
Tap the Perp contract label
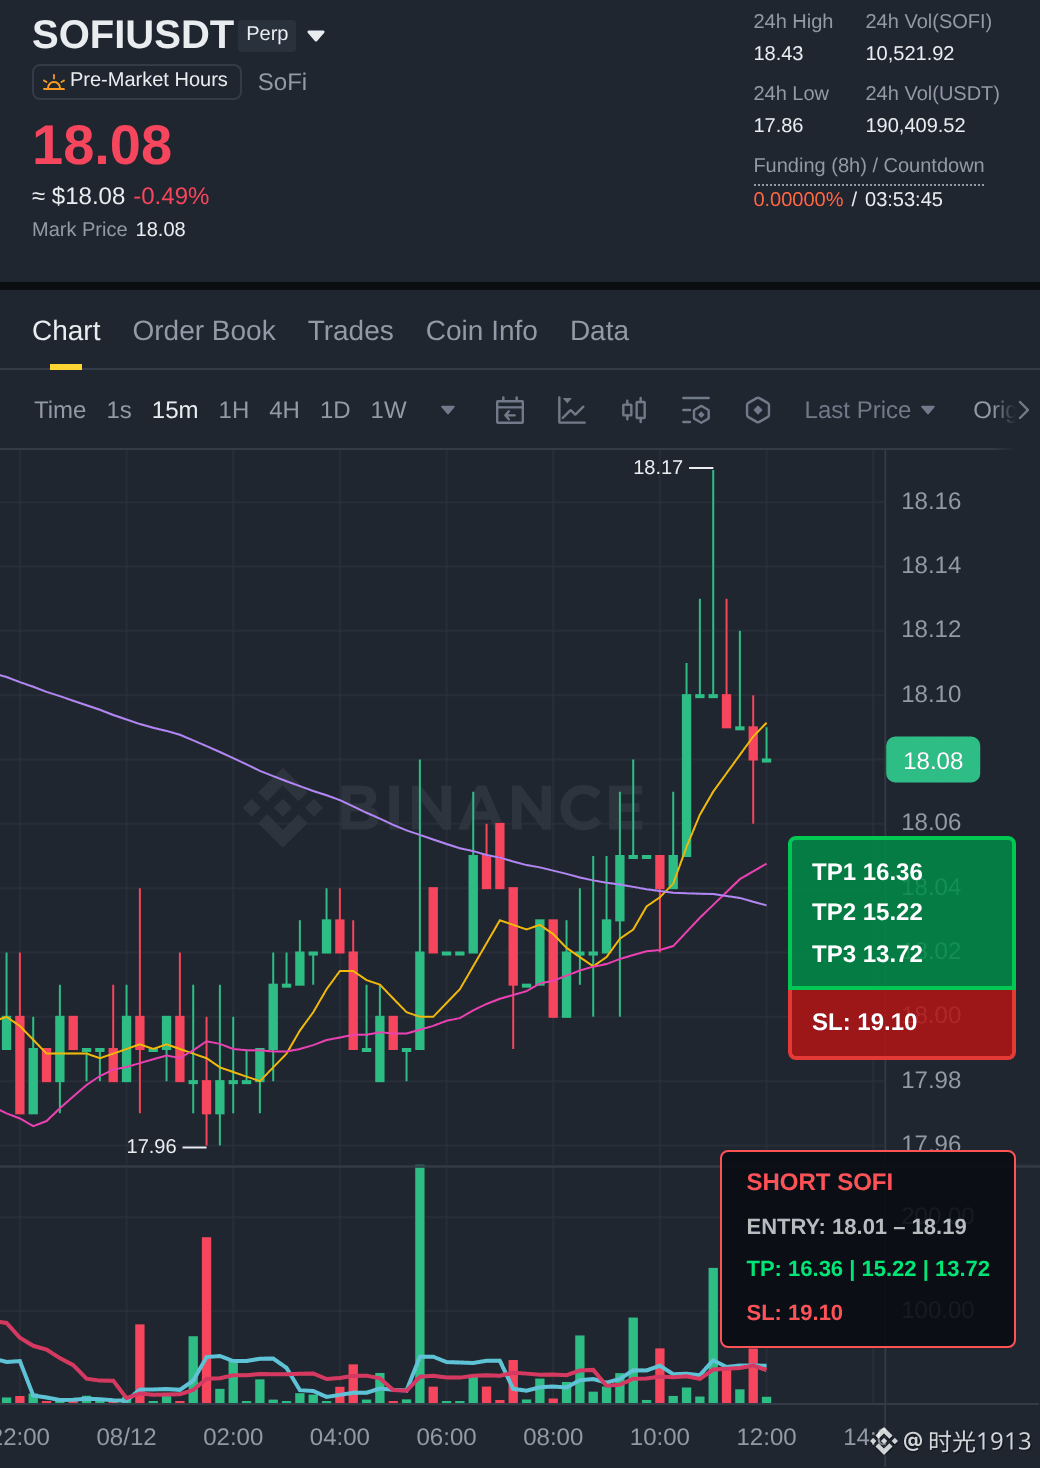267,34
